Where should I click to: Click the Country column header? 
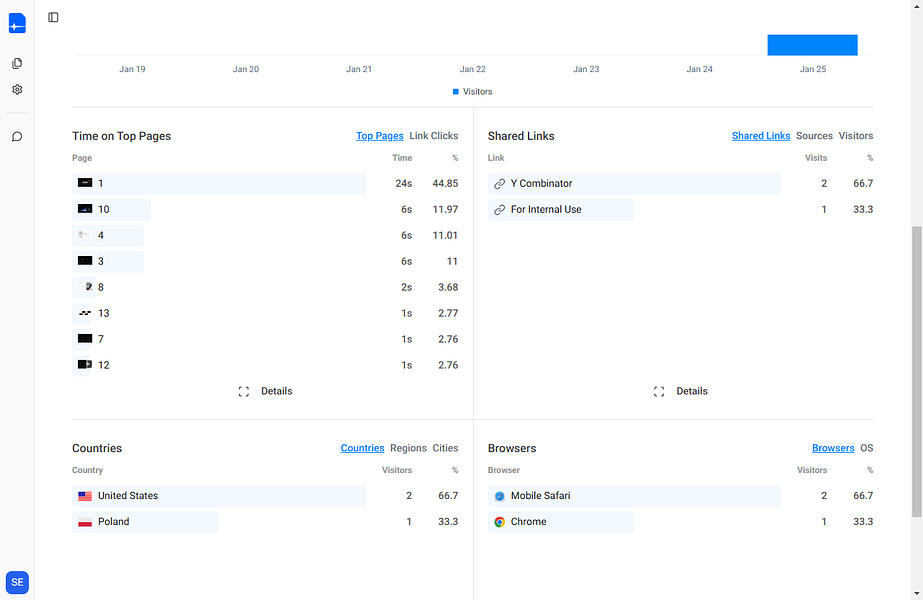[x=88, y=470]
